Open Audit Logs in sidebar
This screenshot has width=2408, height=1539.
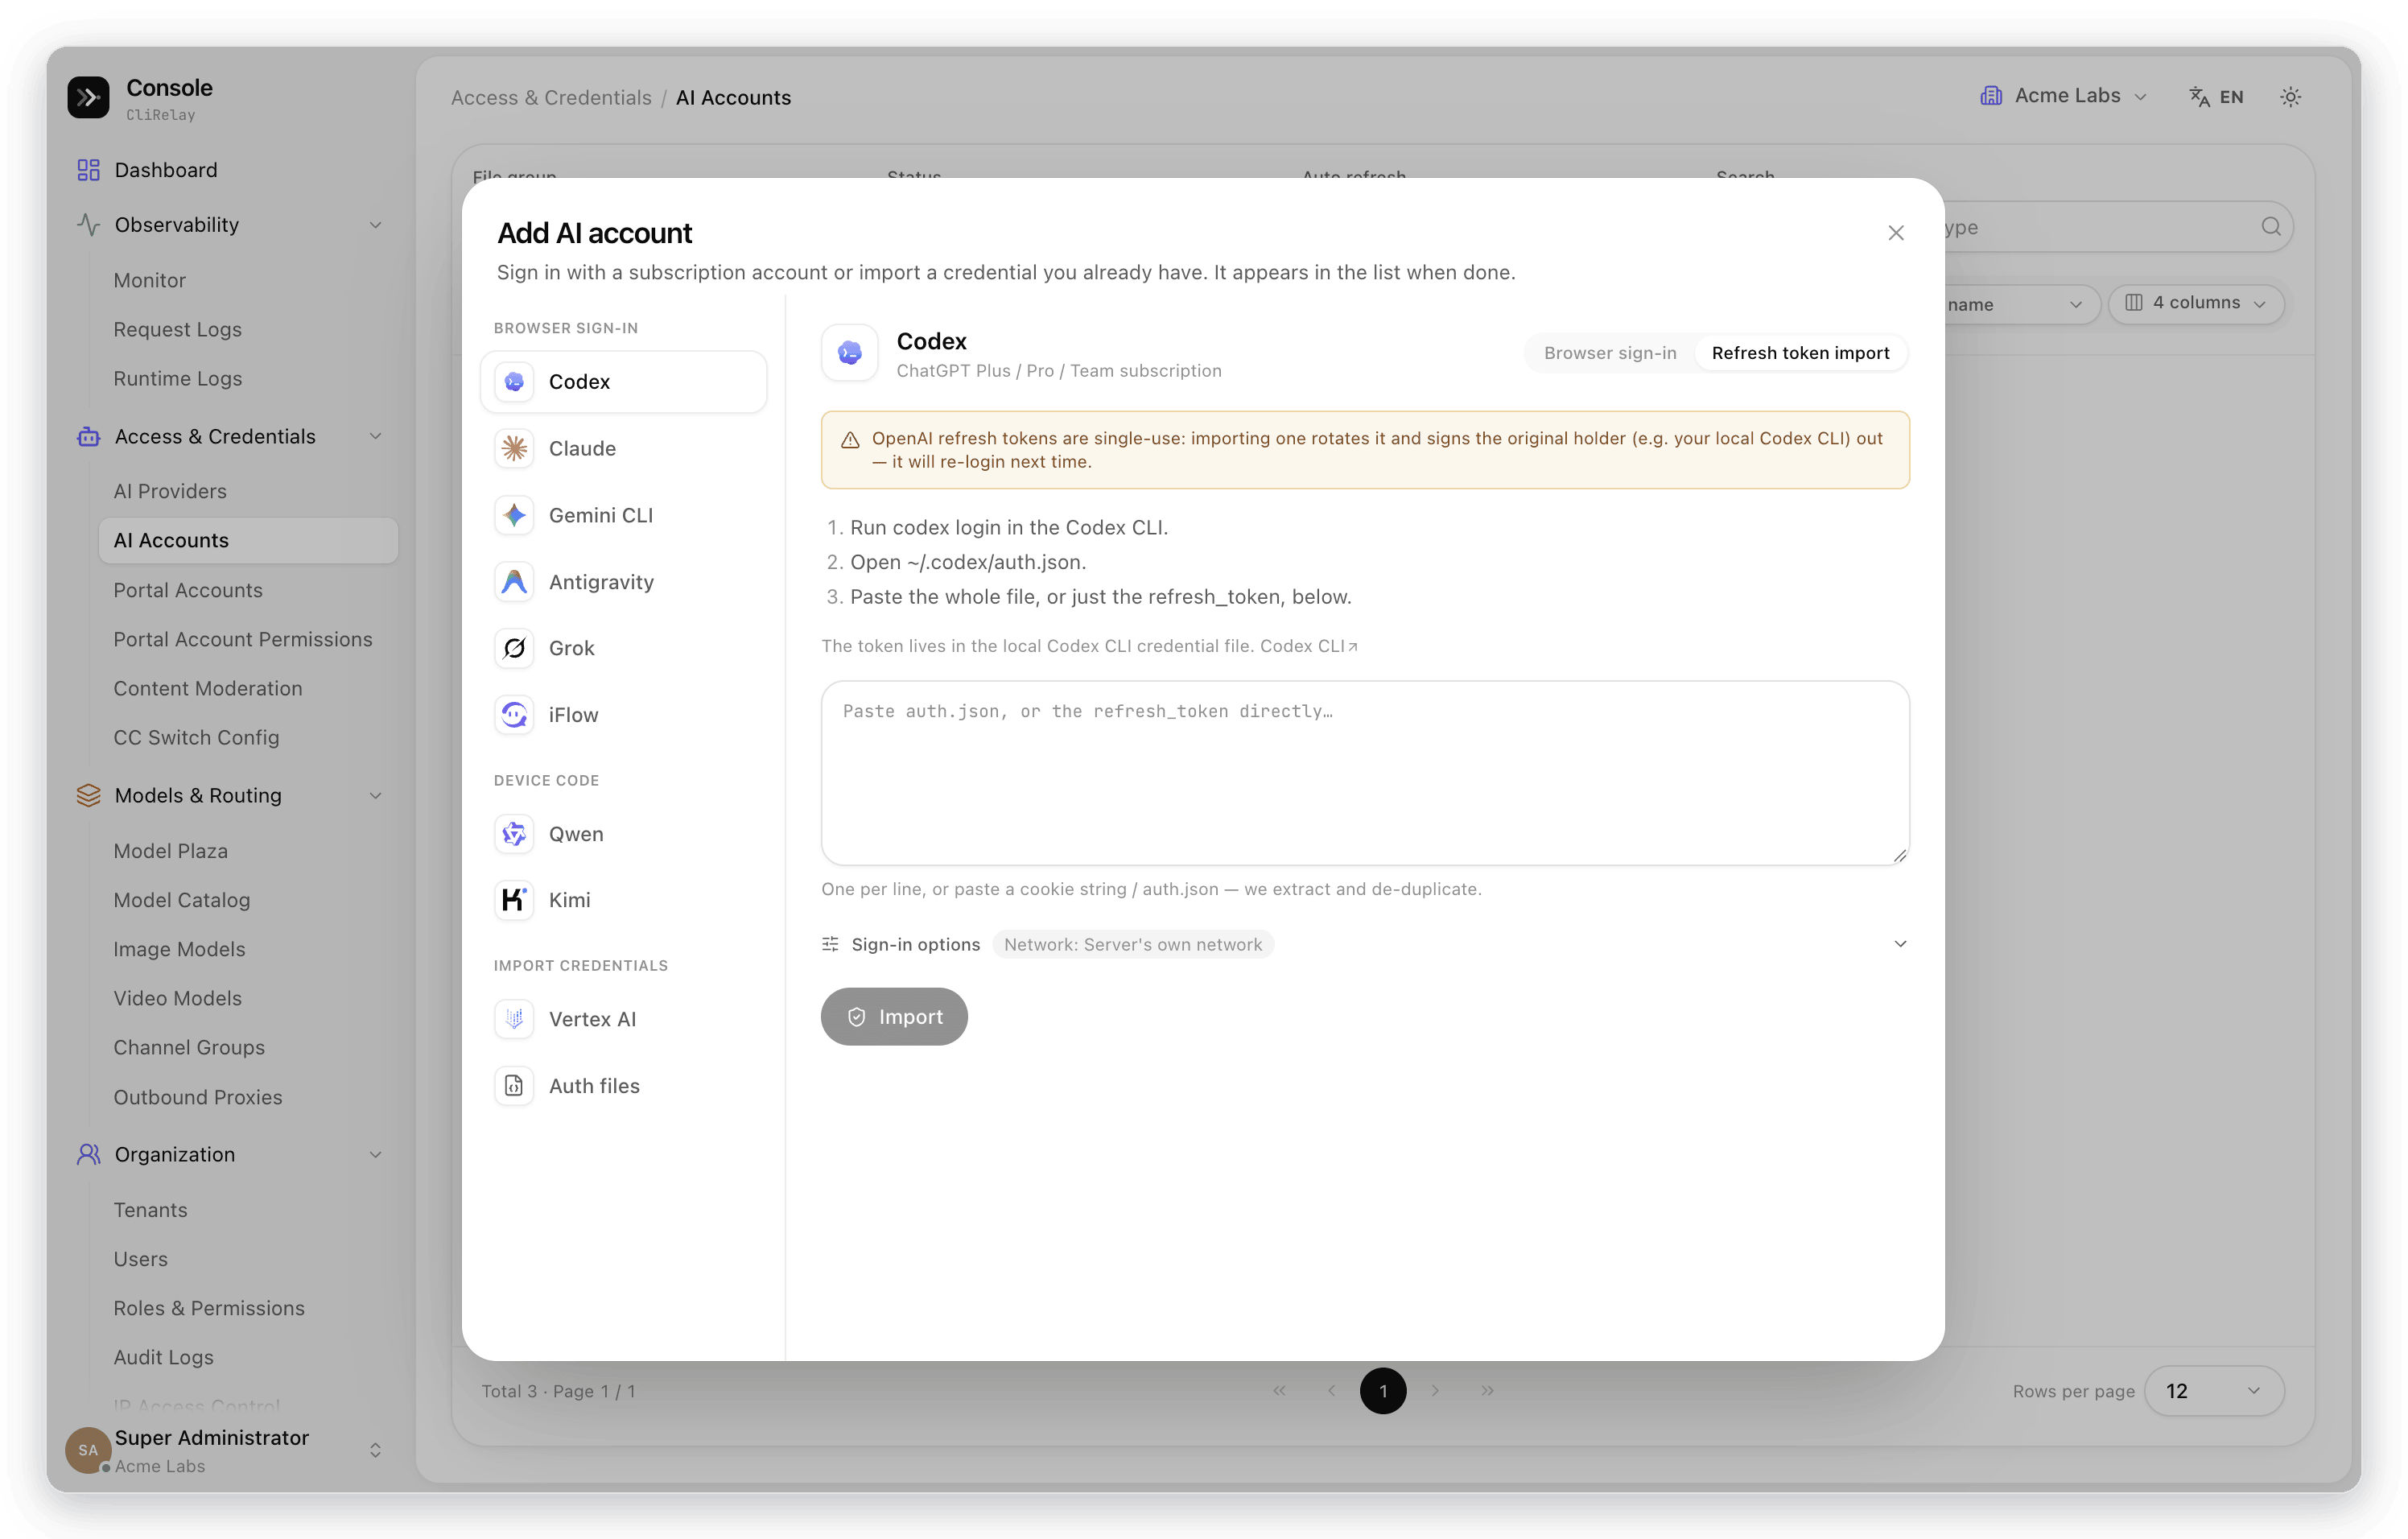pos(163,1357)
